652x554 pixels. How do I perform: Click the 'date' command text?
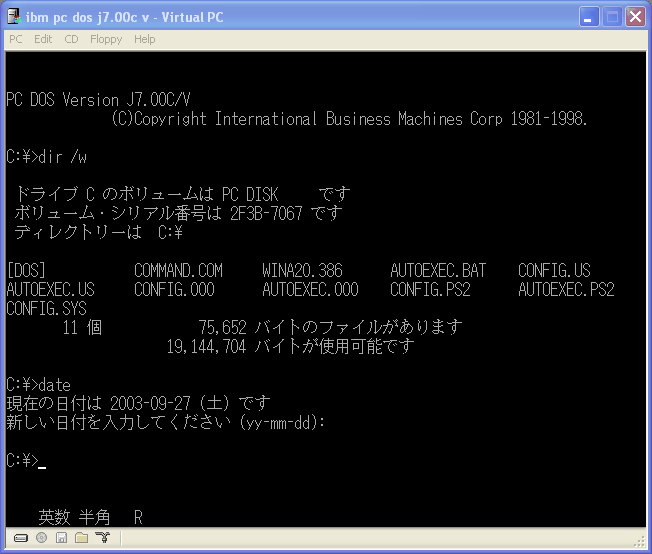coord(54,385)
